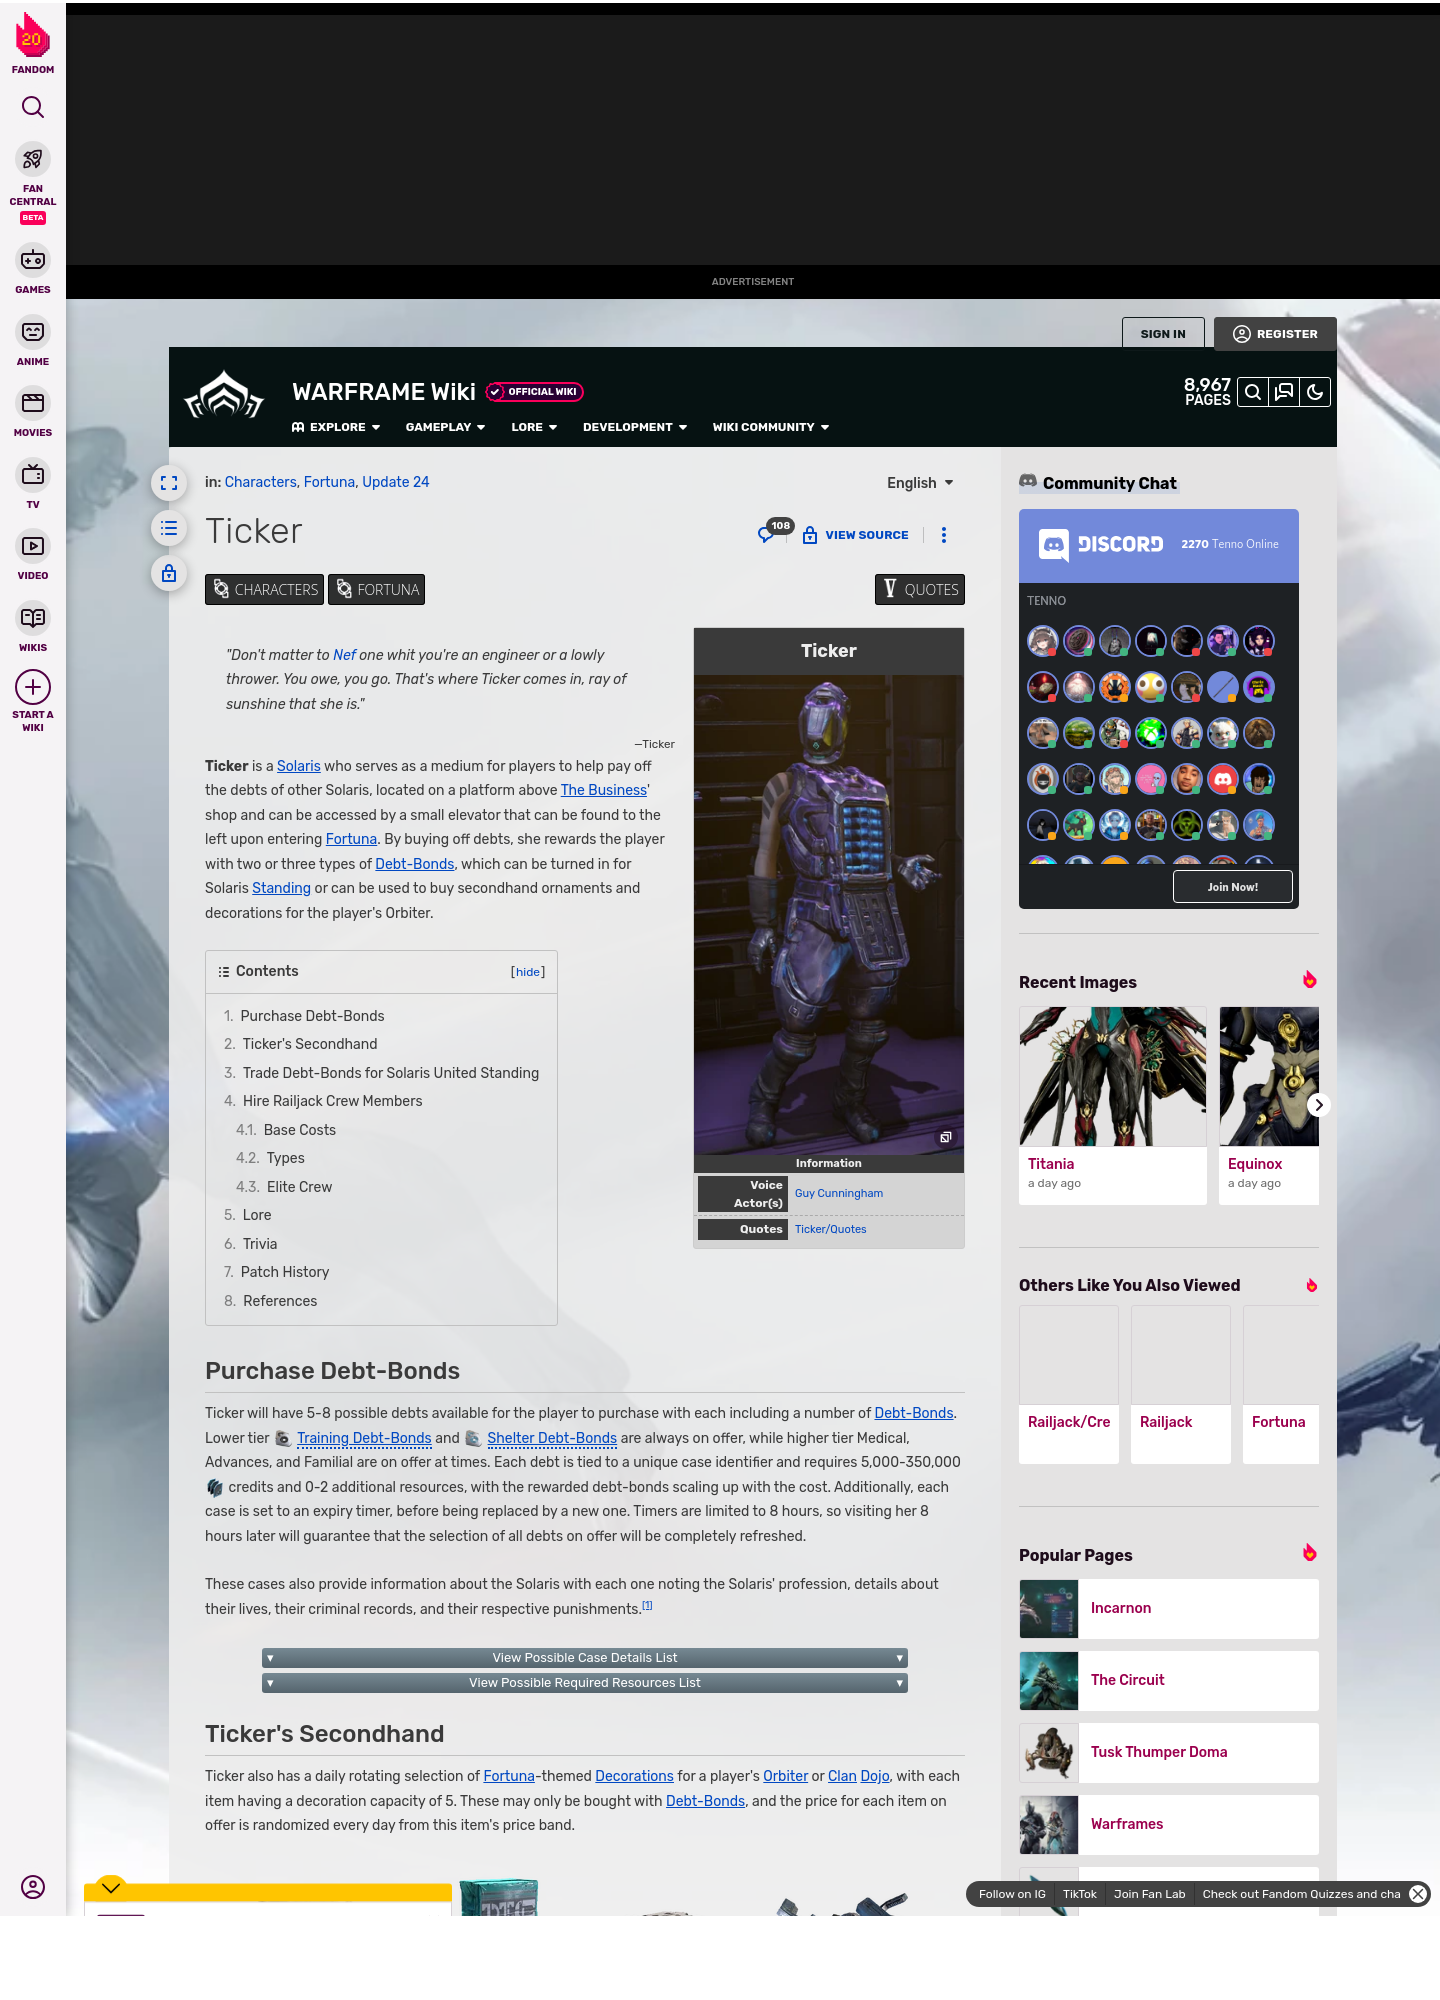Click Follow on IG link
This screenshot has width=1440, height=2000.
(x=1012, y=1894)
